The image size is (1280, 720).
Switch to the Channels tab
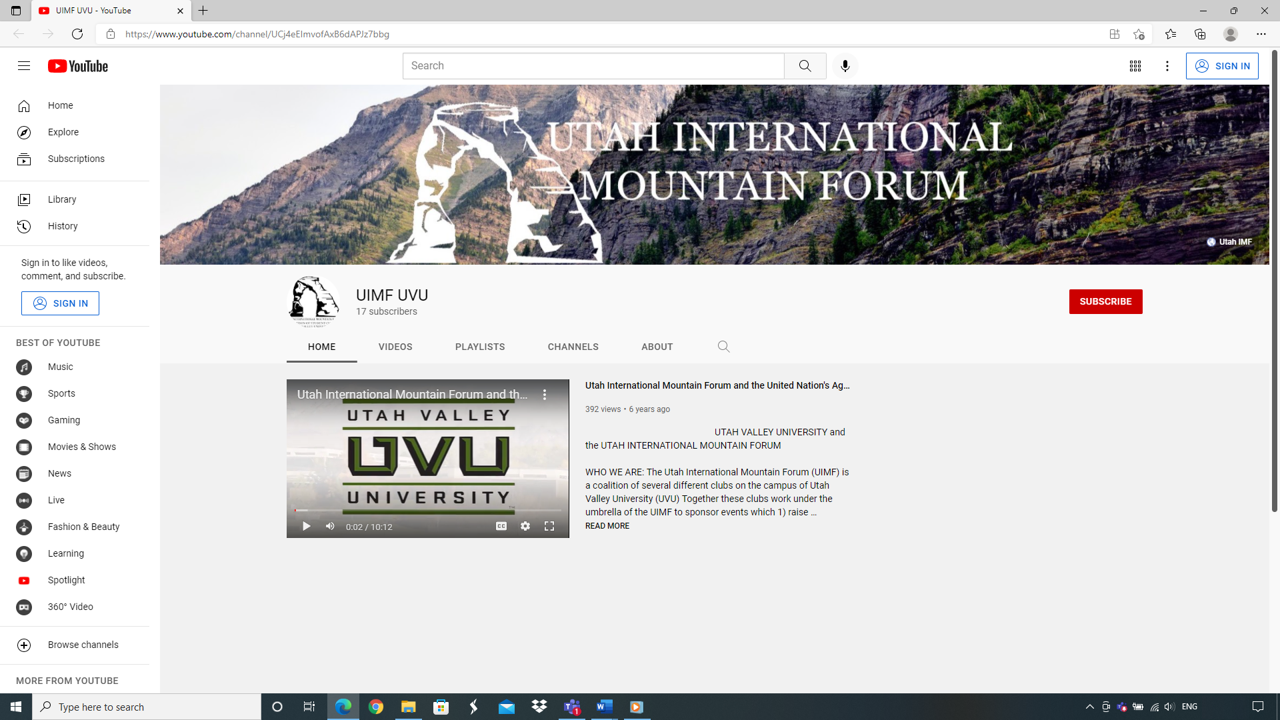[x=573, y=347]
